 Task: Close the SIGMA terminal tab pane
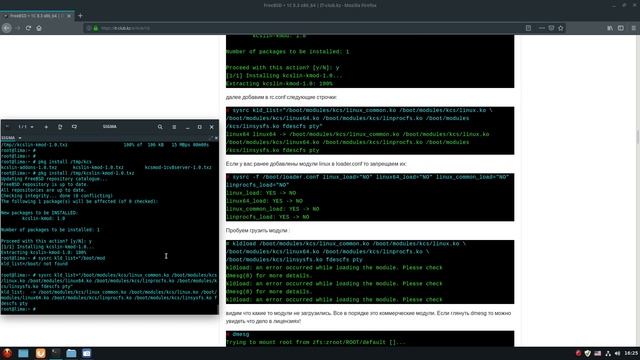tap(216, 138)
